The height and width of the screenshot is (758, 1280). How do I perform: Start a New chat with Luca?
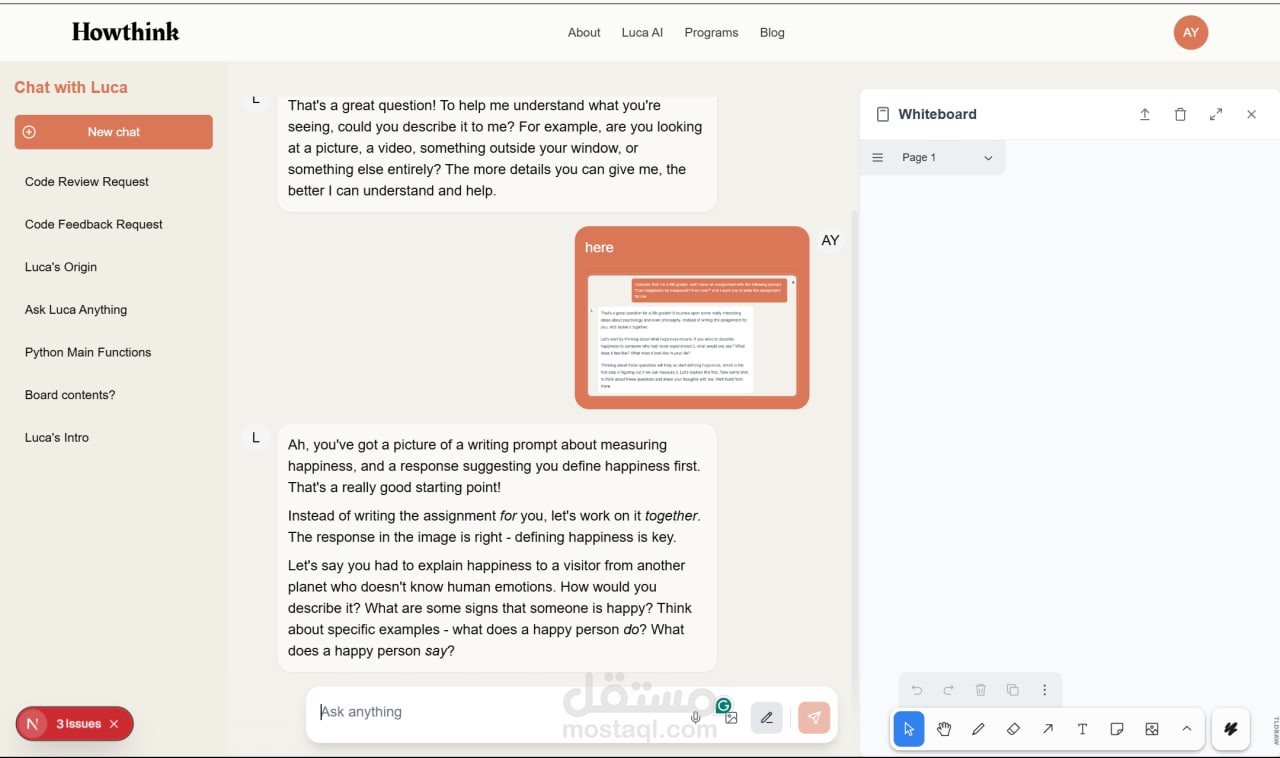pyautogui.click(x=113, y=131)
